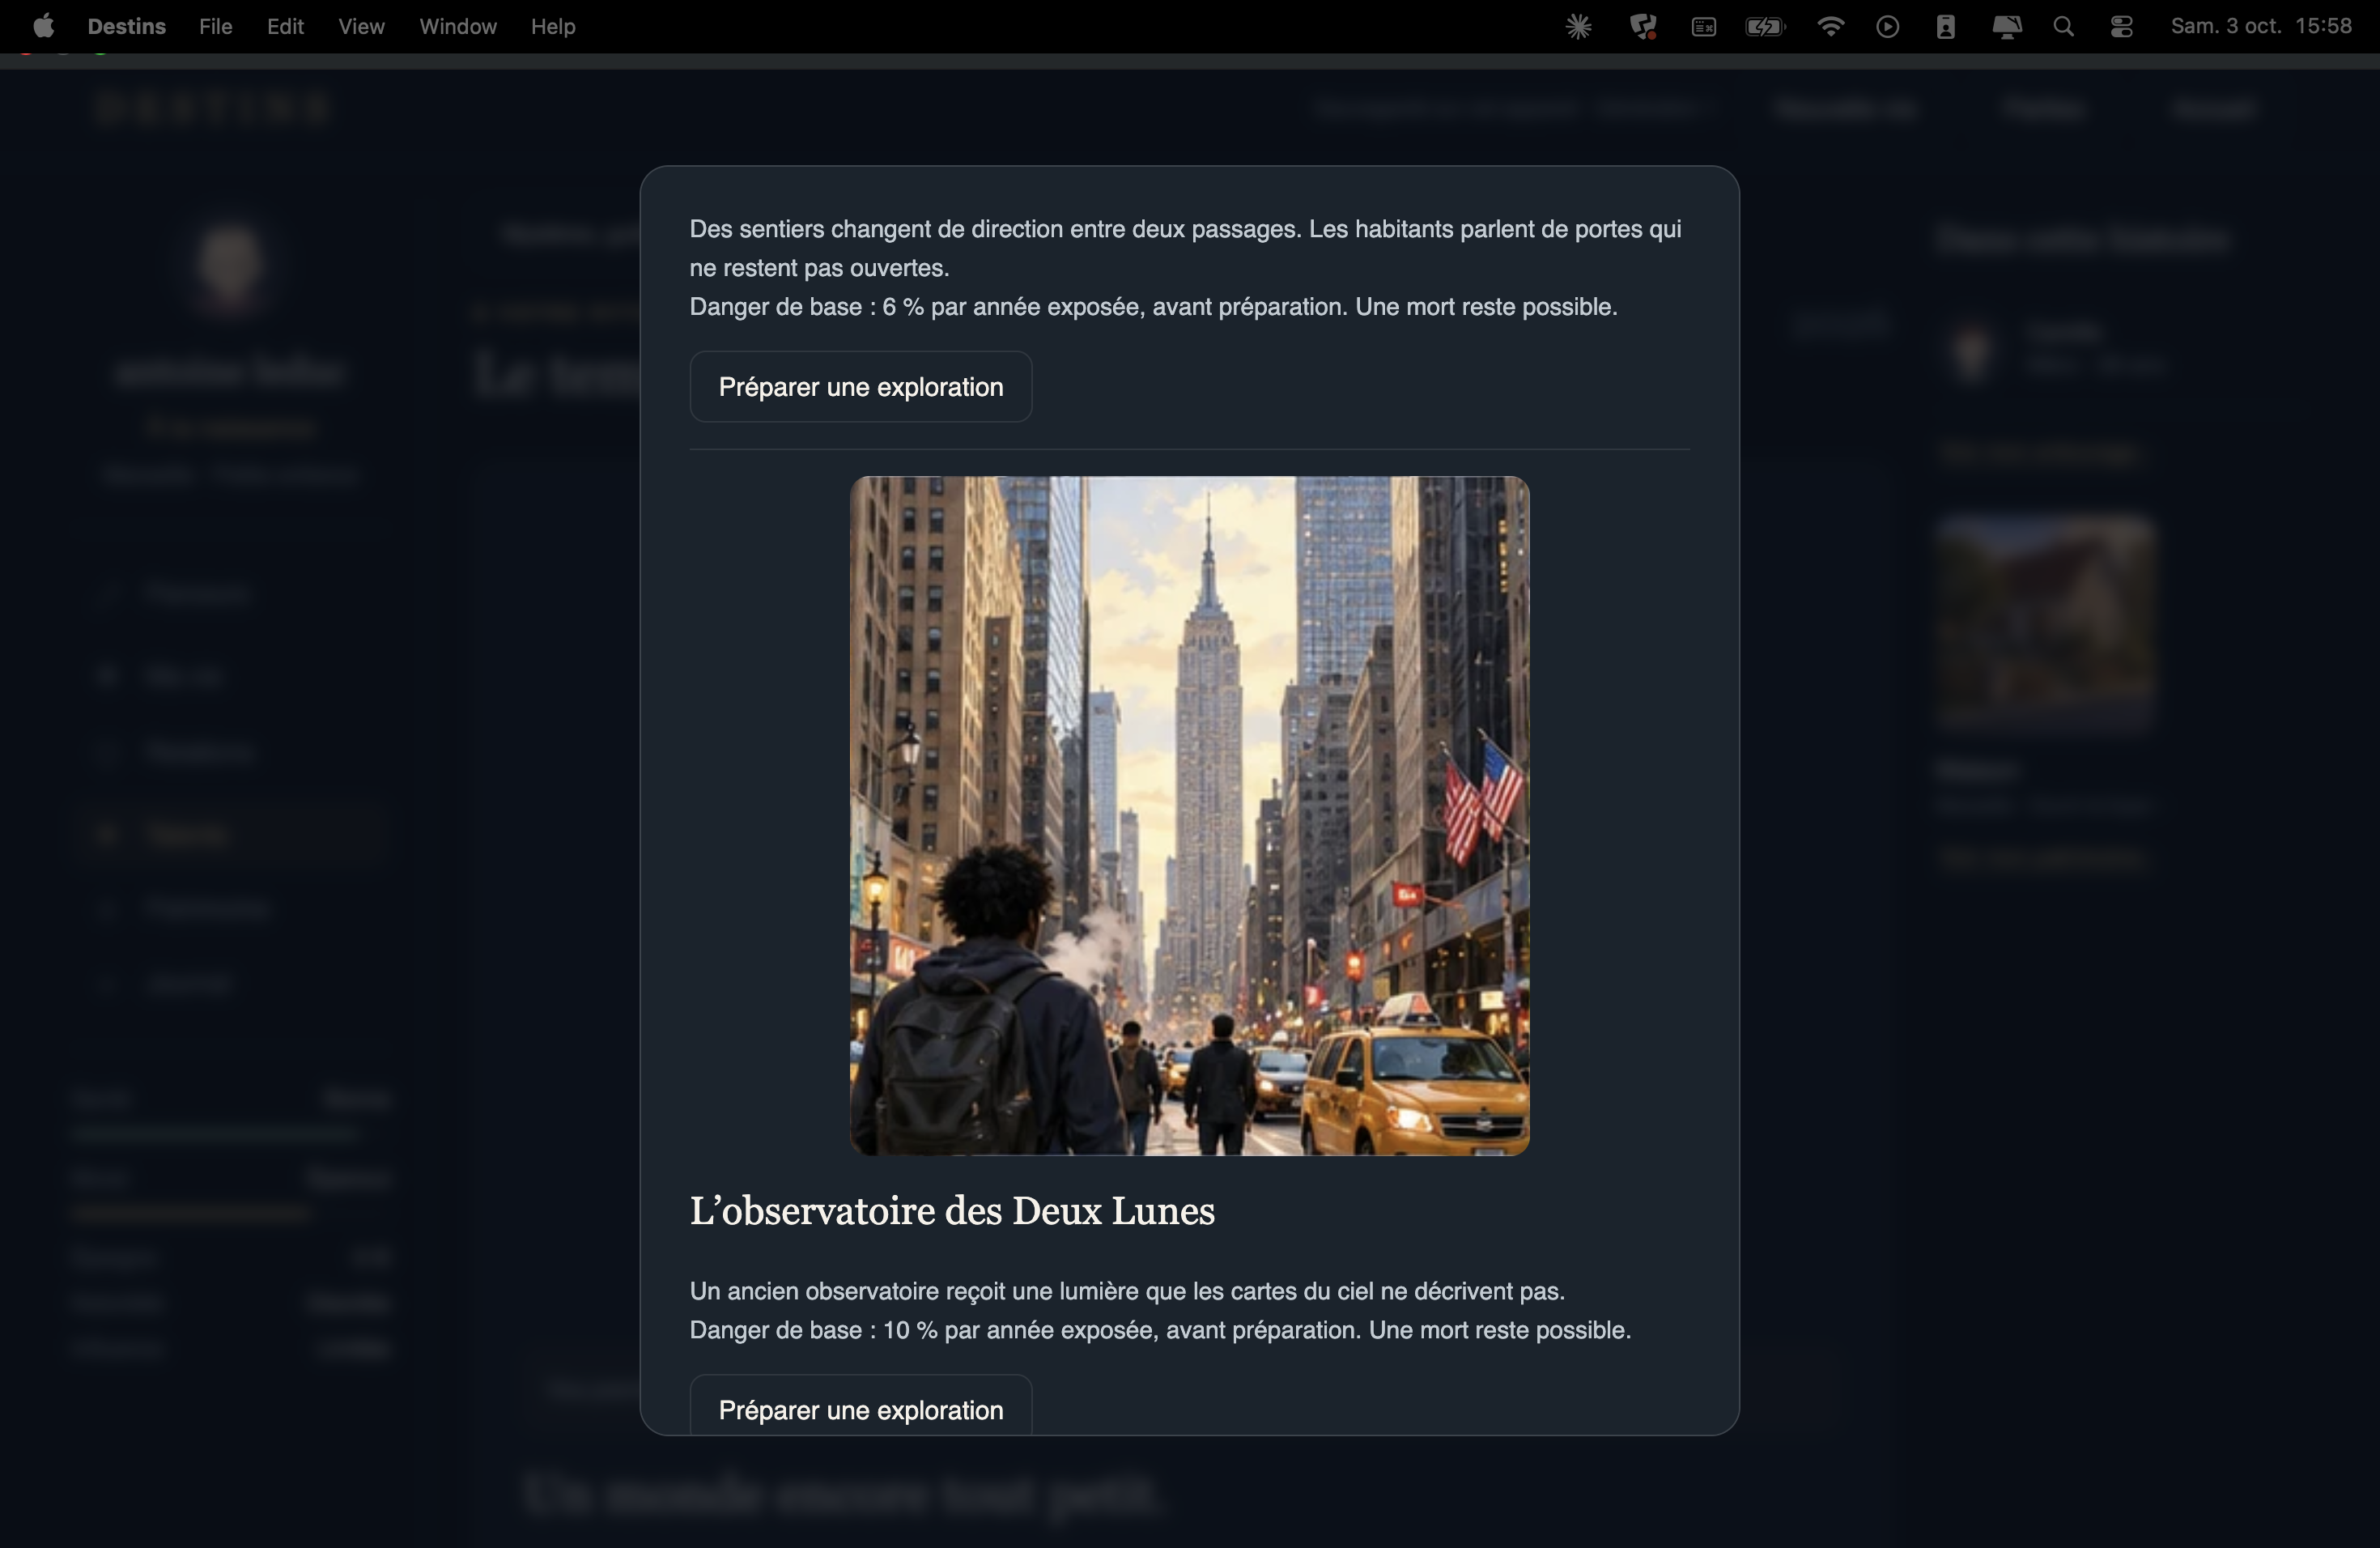2380x1548 pixels.
Task: Click the date and time Sam. 3 oct. 15:58
Action: 2261,27
